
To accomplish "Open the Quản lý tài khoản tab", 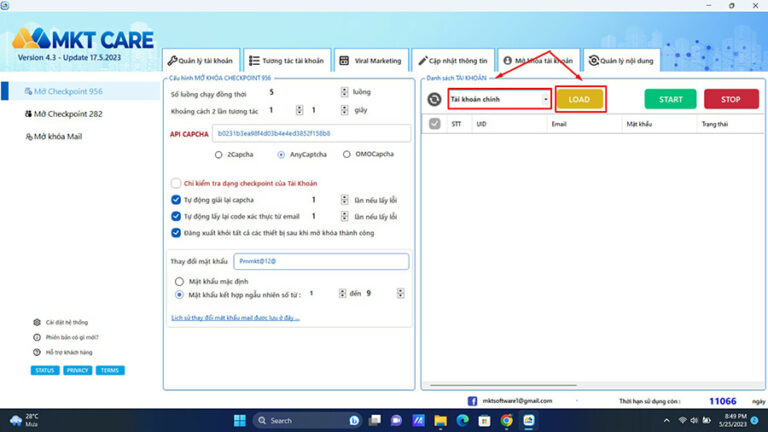I will point(201,60).
